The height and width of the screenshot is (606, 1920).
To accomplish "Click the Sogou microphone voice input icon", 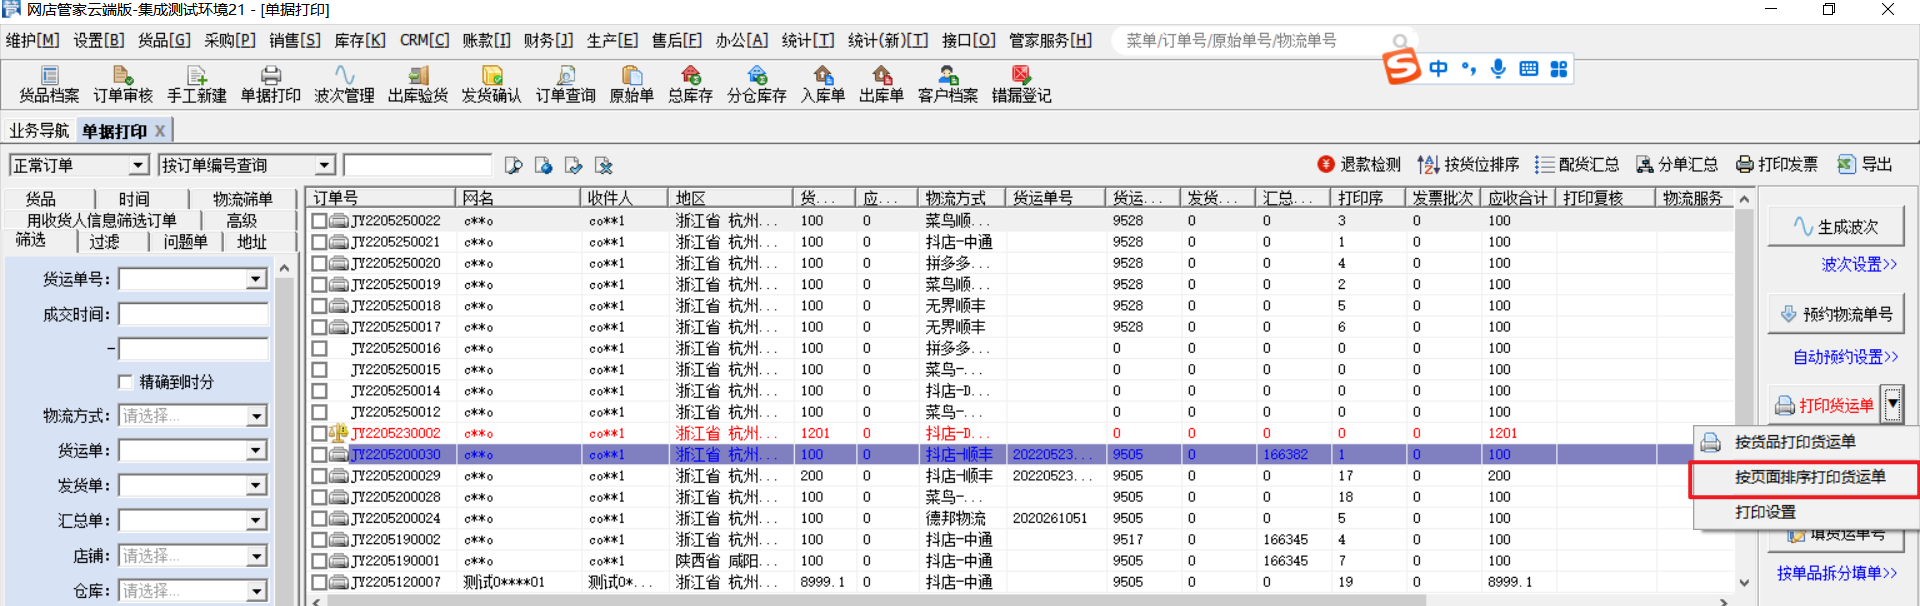I will 1498,68.
